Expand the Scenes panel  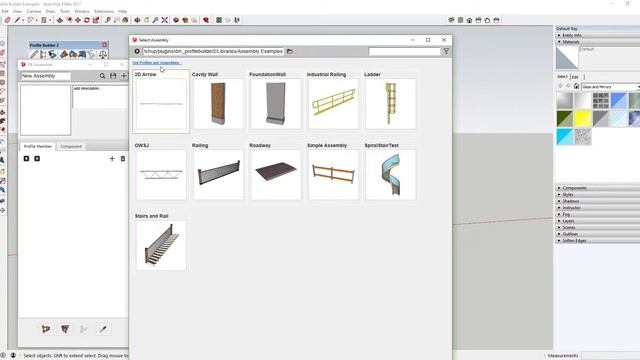598,227
